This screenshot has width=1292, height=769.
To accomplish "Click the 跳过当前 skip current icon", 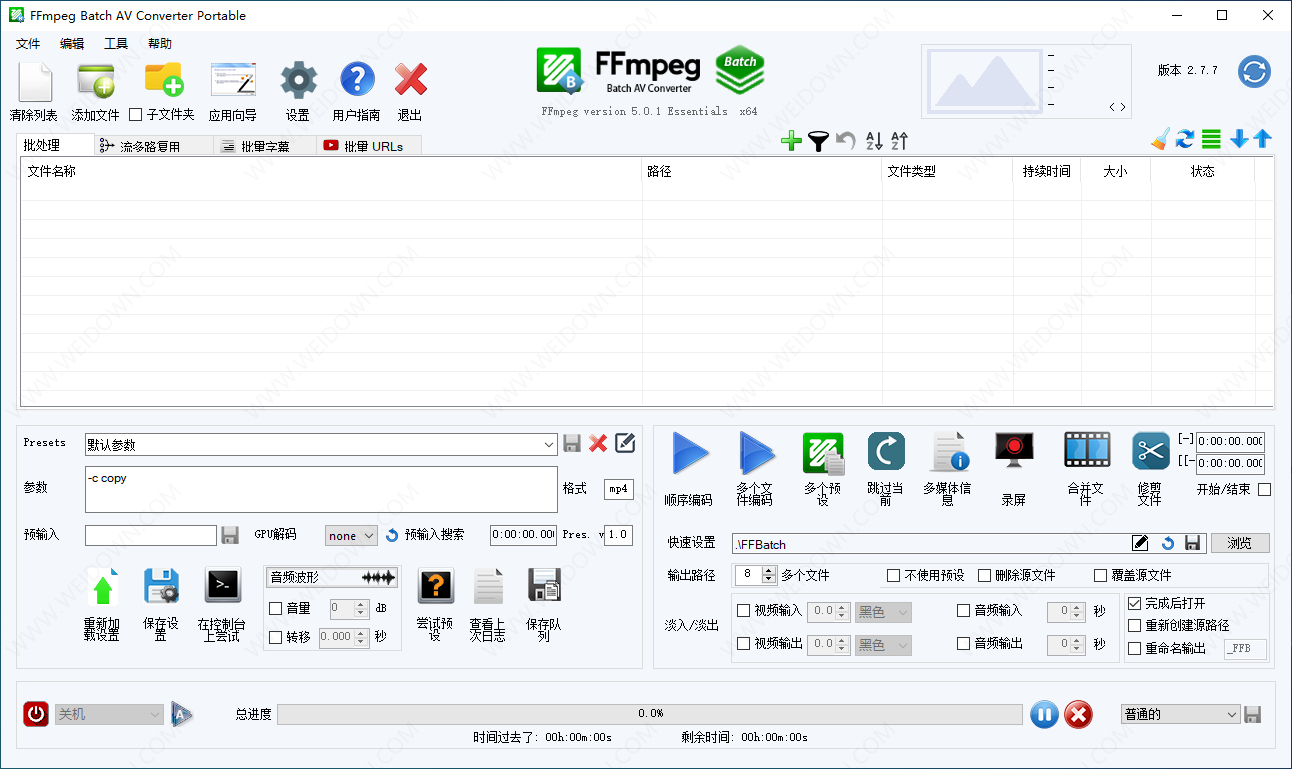I will click(886, 452).
